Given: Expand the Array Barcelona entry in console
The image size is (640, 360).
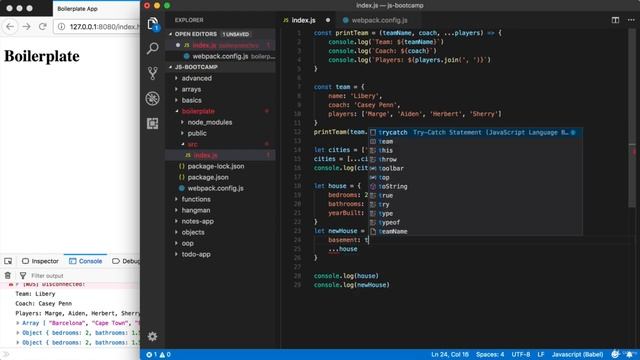Looking at the screenshot, I should click(x=18, y=323).
